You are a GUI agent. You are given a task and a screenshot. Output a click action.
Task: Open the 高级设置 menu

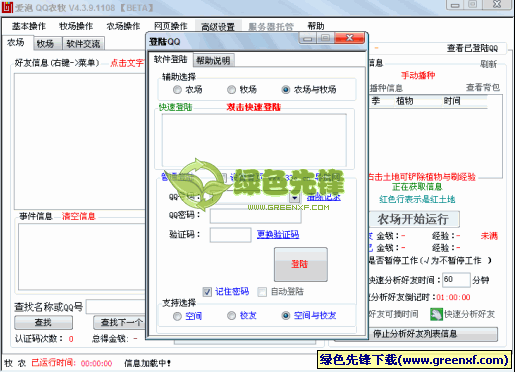218,27
